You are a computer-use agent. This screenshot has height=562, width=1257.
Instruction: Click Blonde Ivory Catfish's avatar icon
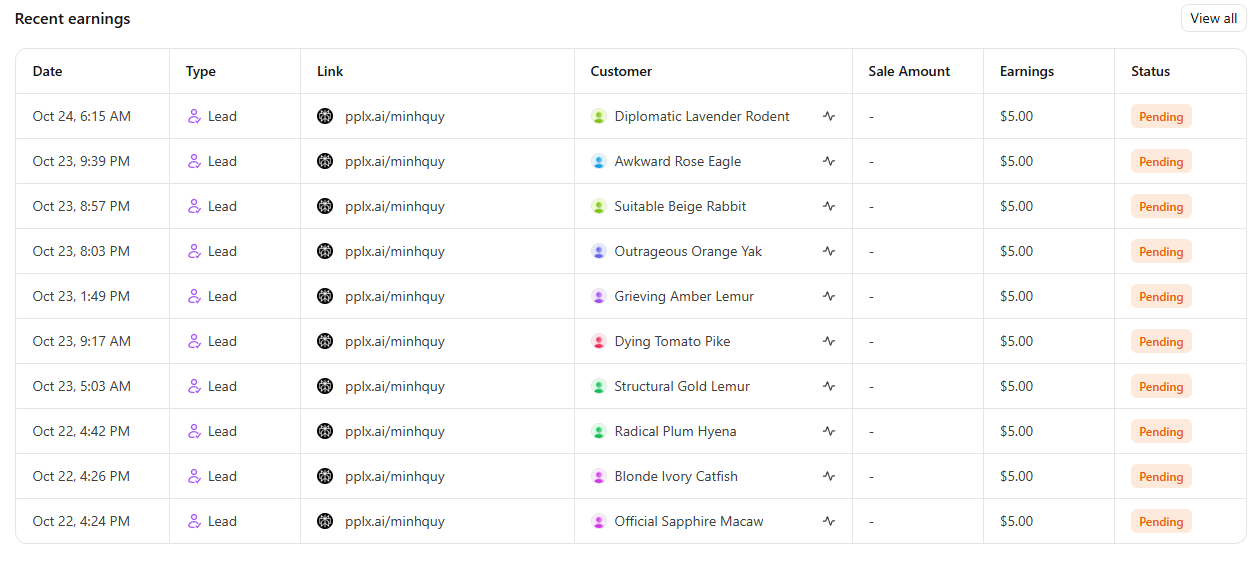click(x=599, y=476)
